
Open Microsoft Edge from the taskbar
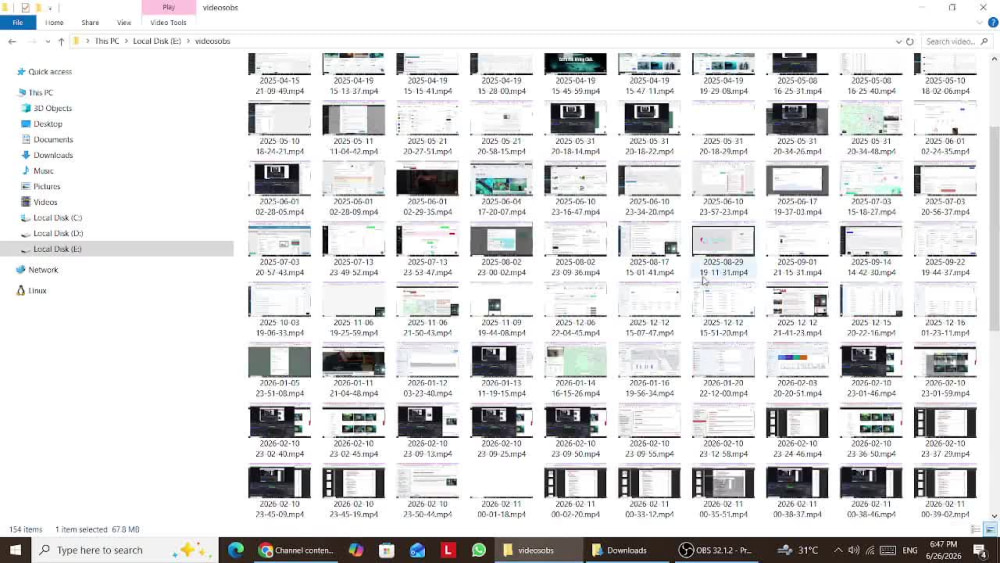coord(236,550)
